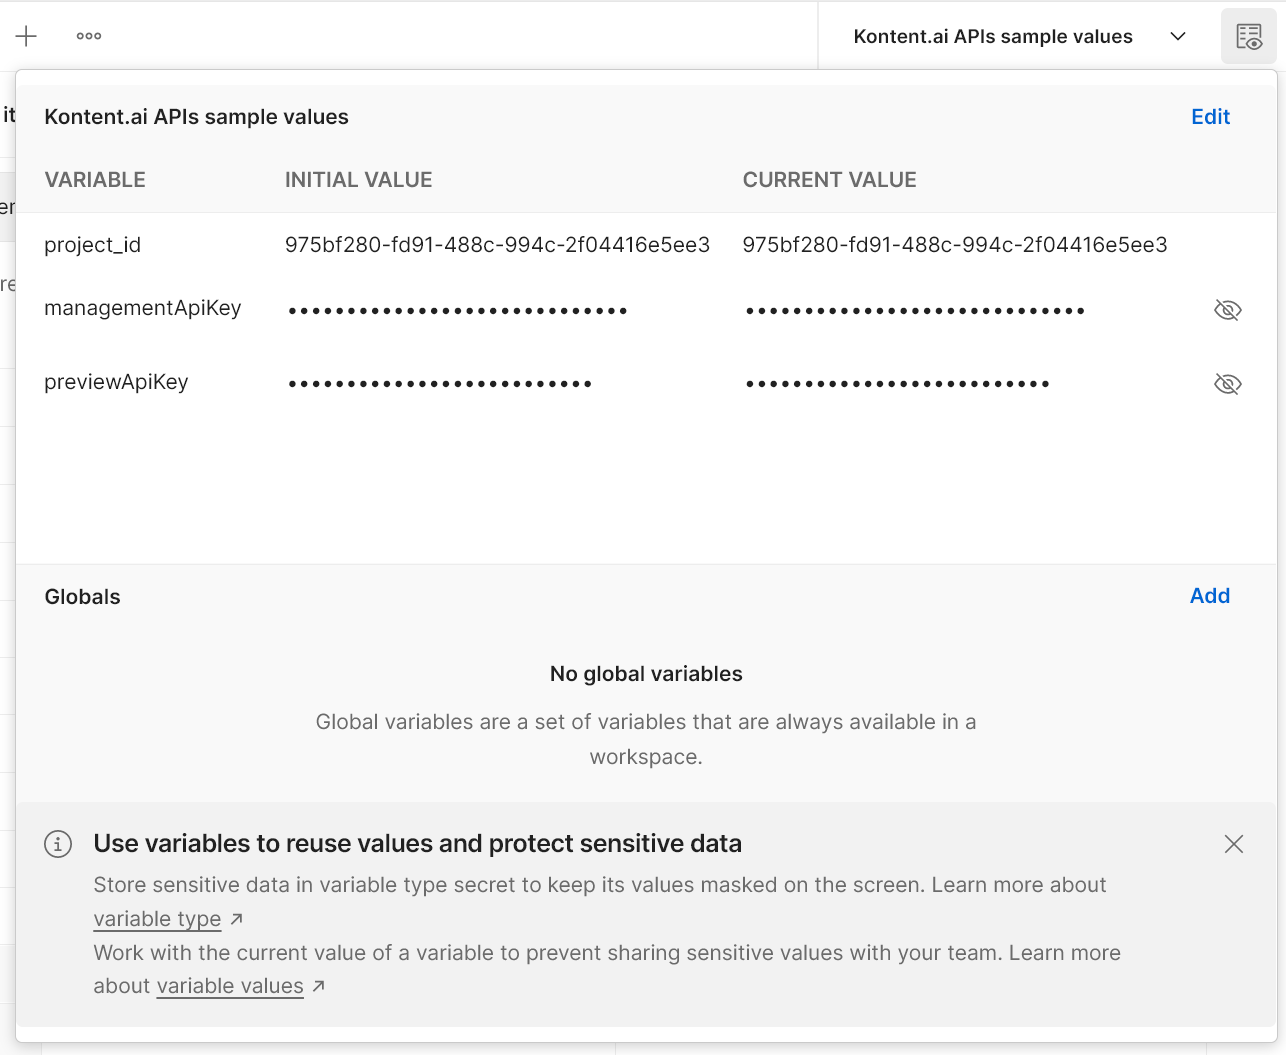The height and width of the screenshot is (1055, 1286).
Task: Expand the Kontent.ai APIs sample values chevron
Action: pos(1177,36)
